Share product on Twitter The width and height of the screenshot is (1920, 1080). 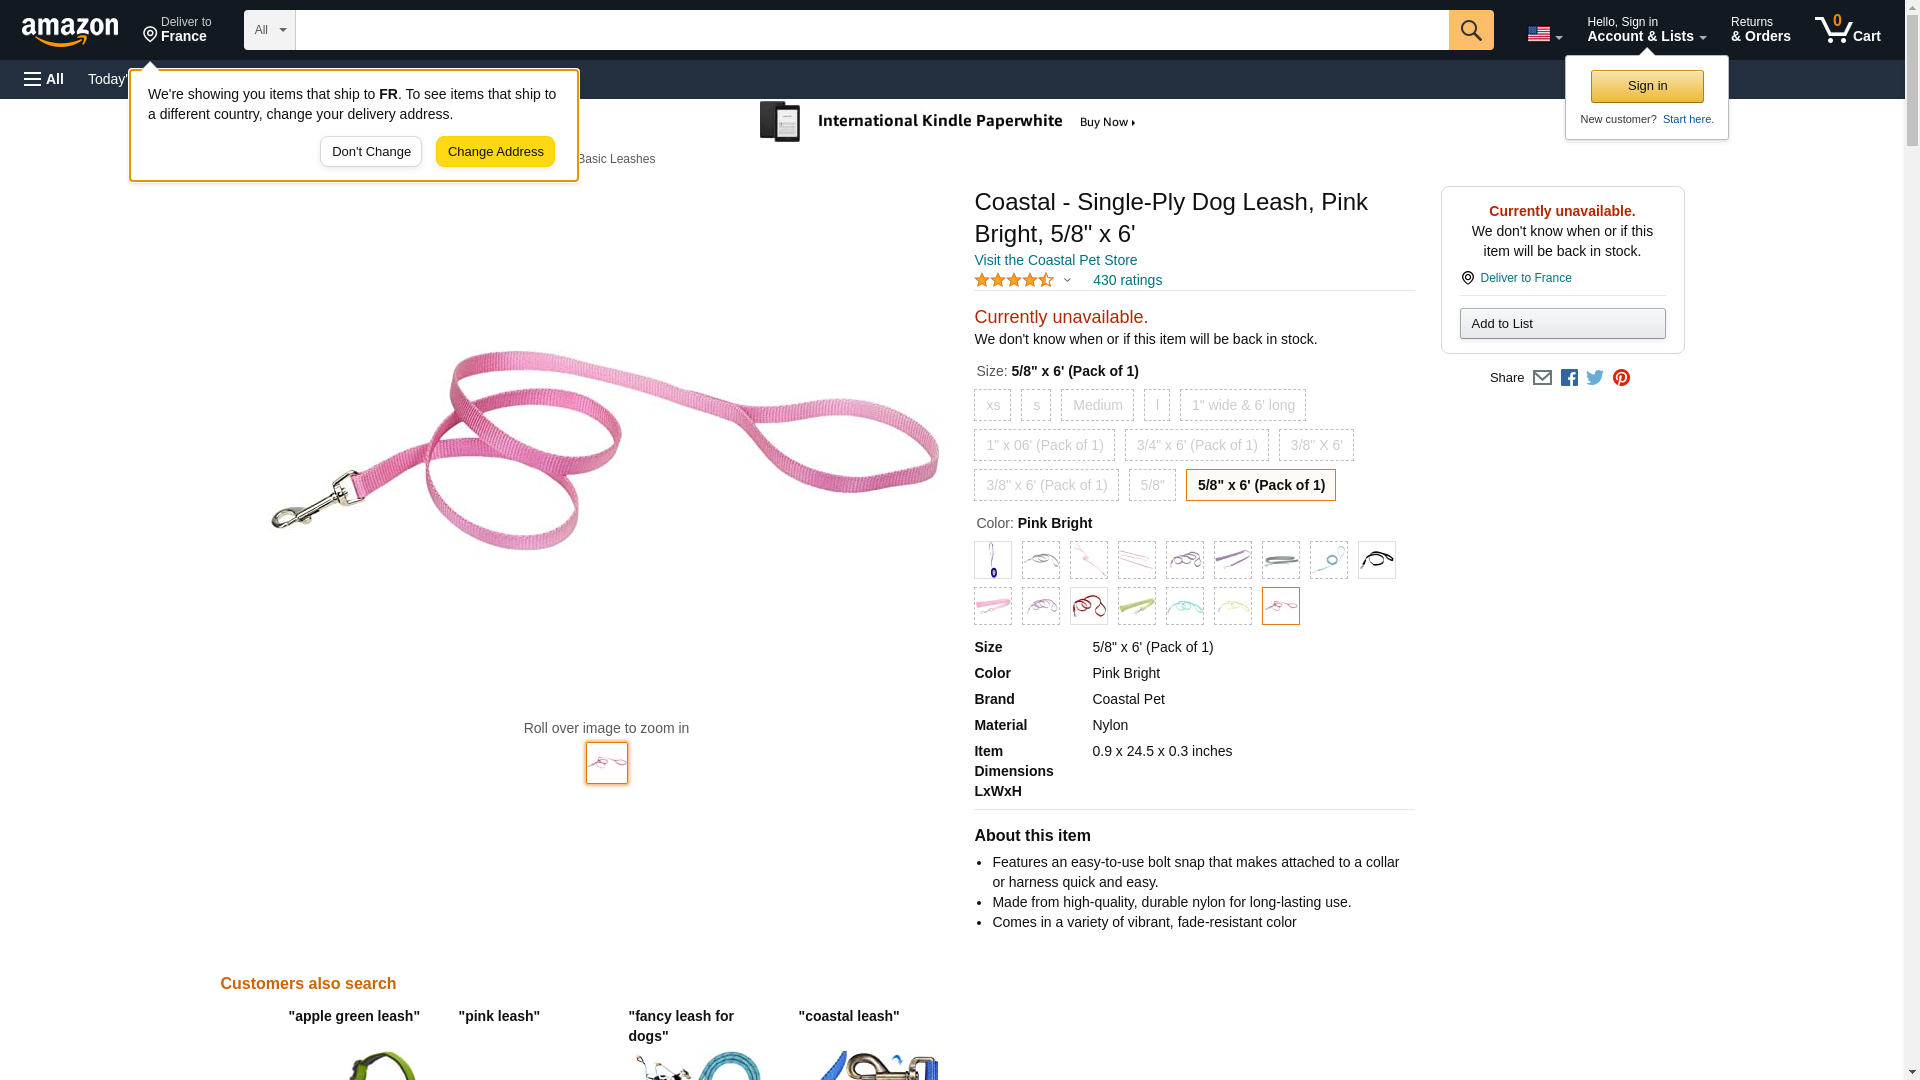click(1595, 378)
